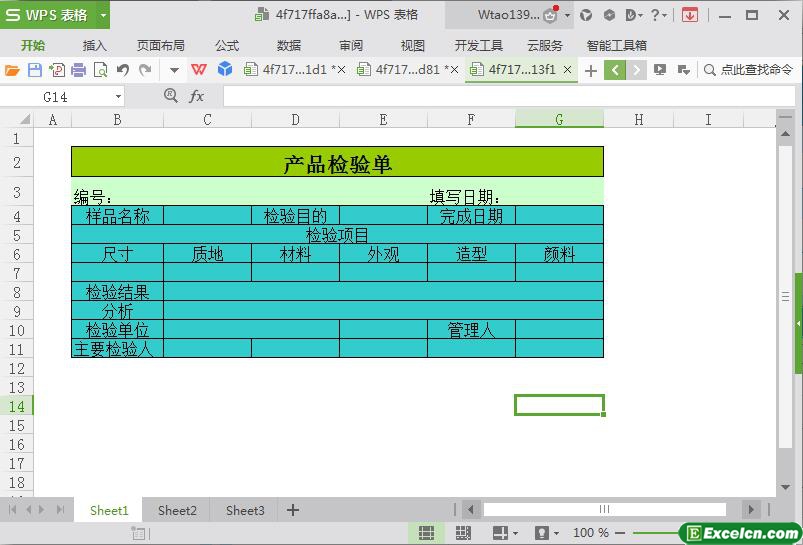Switch to normal view in status bar
This screenshot has height=545, width=803.
pos(426,533)
